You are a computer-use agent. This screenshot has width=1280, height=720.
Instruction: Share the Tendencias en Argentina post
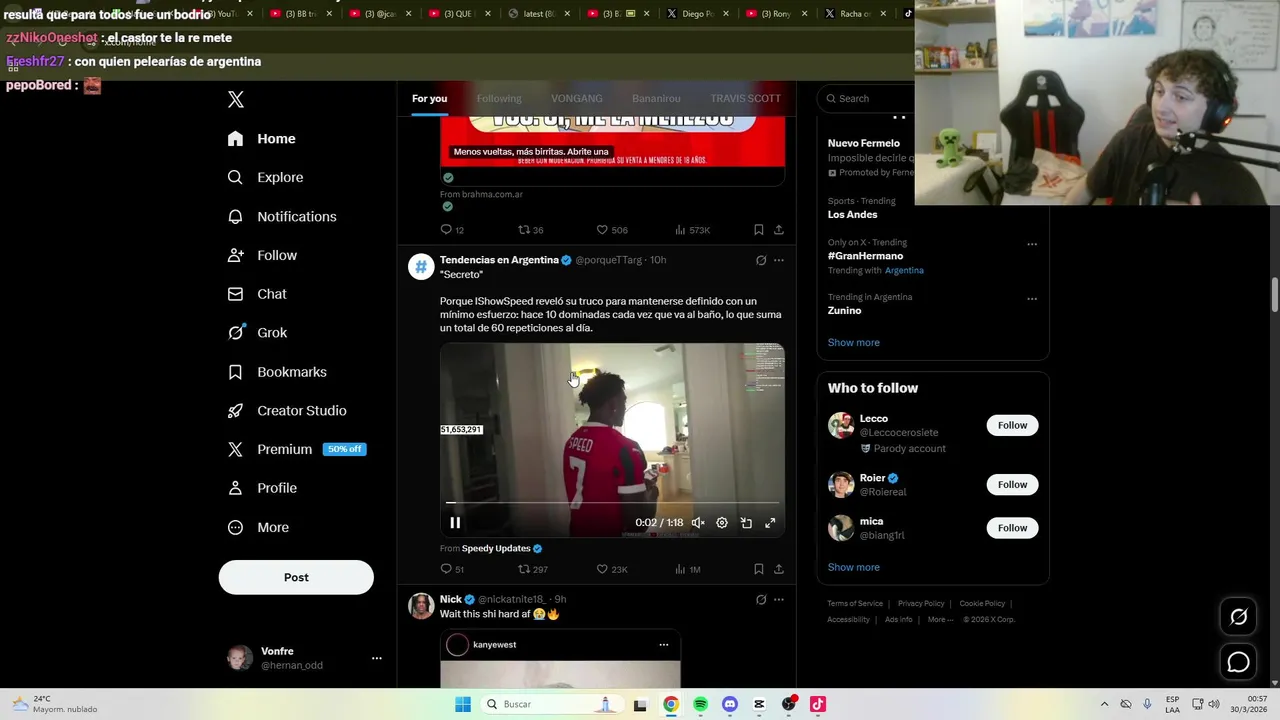pos(779,569)
